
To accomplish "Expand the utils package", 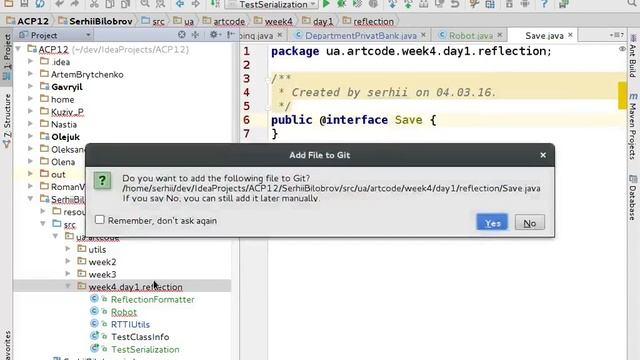I will pos(68,249).
